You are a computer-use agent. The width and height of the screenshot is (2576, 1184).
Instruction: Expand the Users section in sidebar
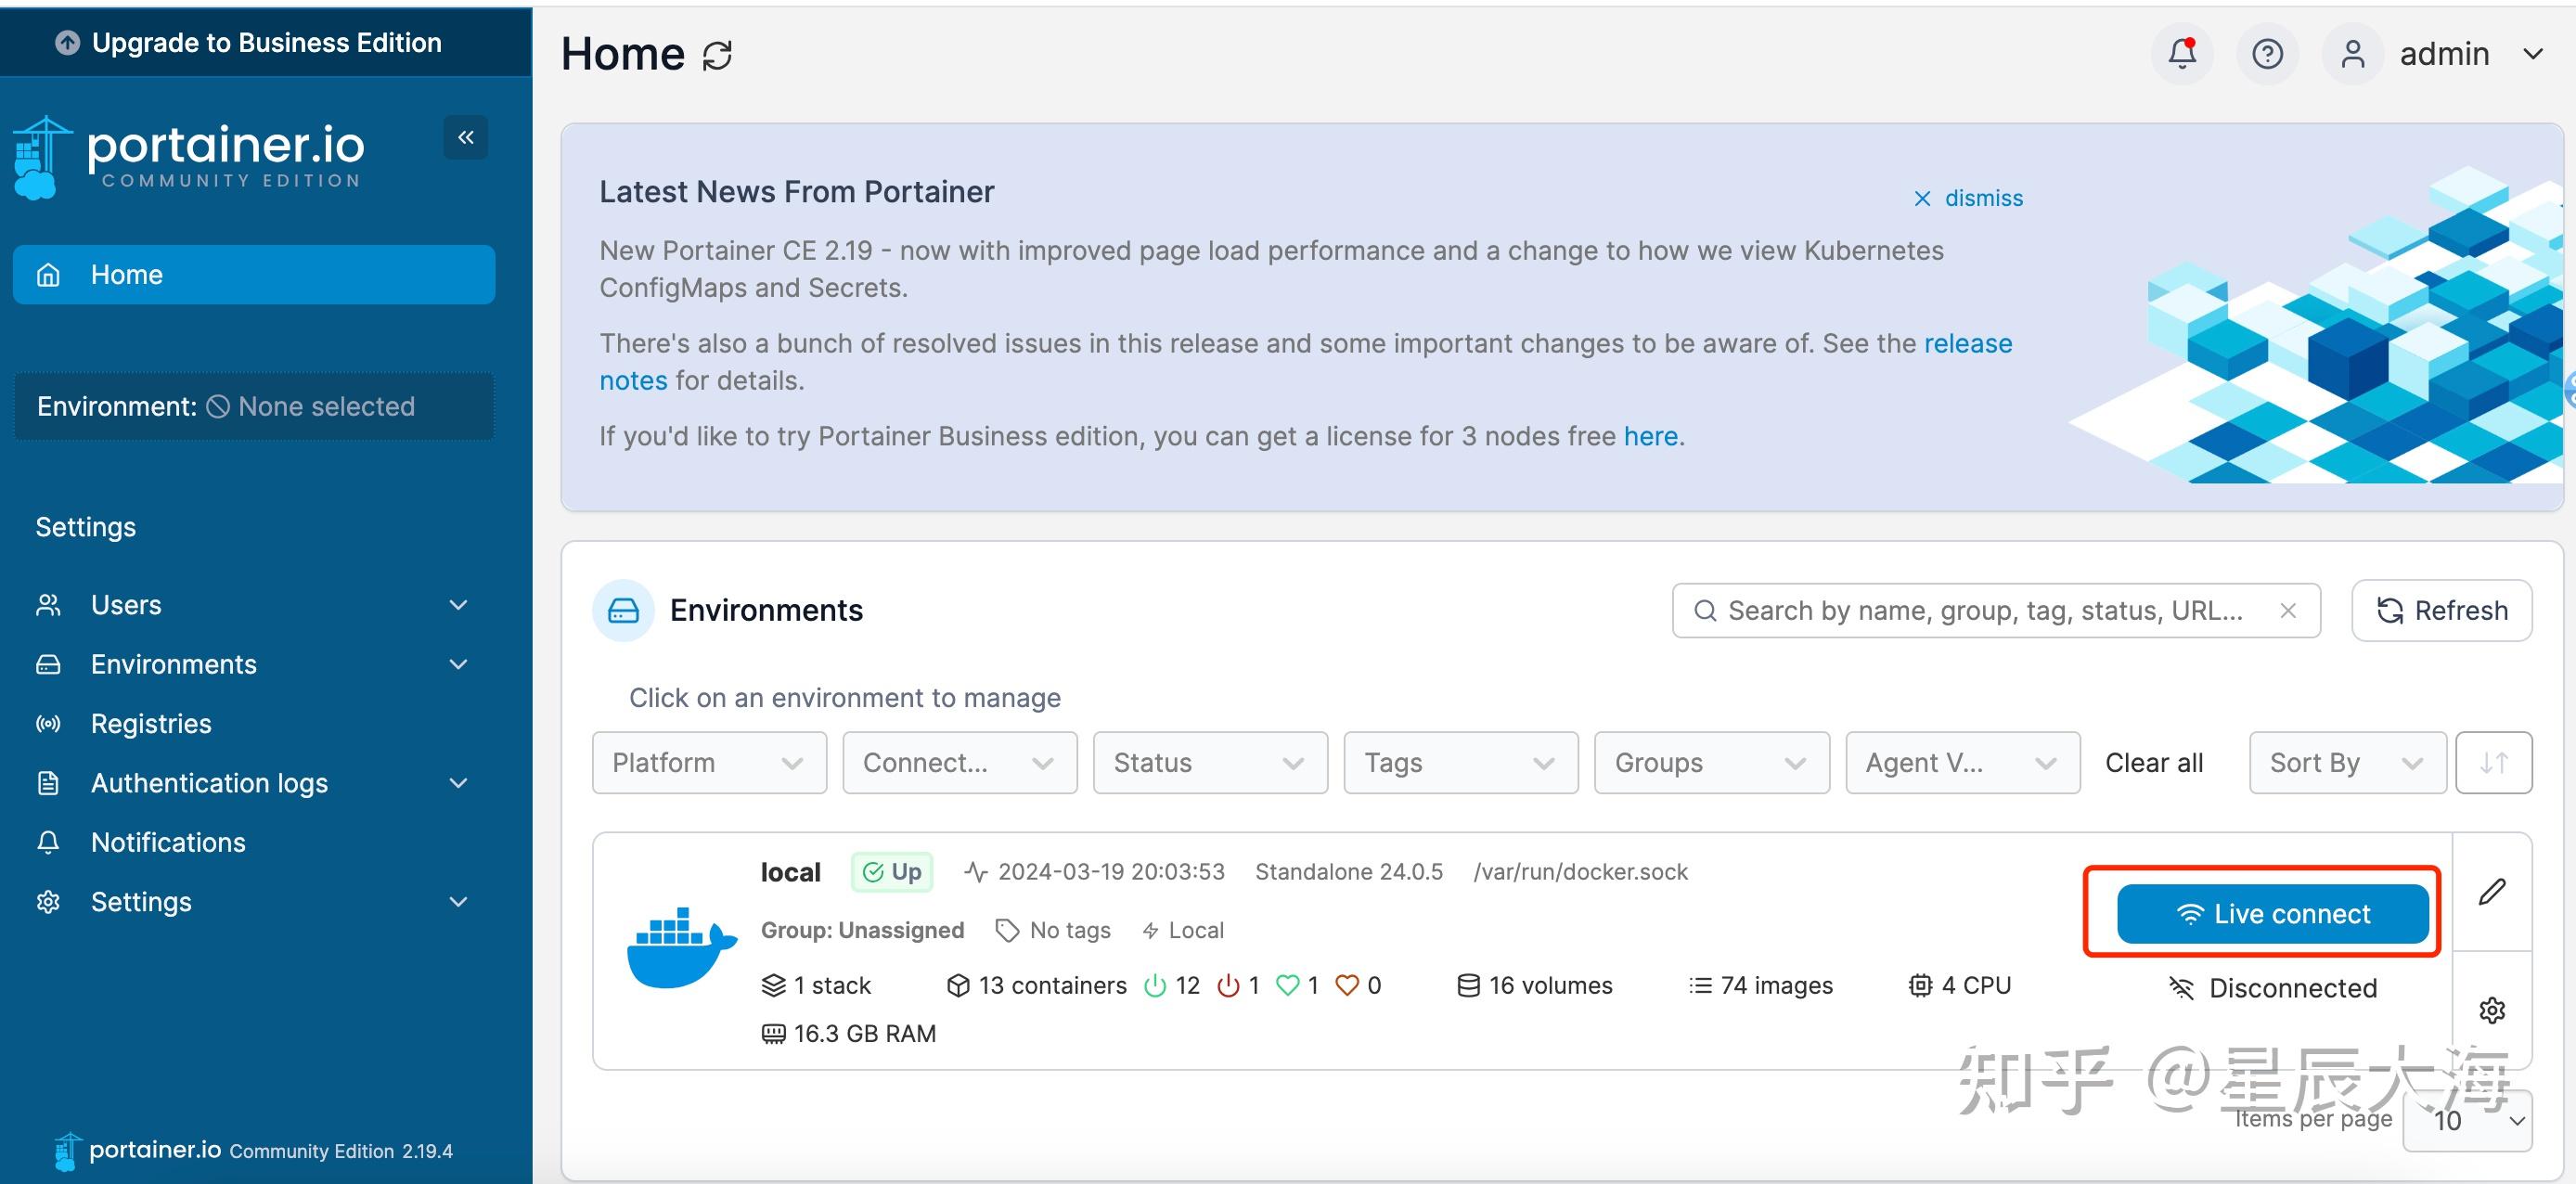[x=126, y=604]
